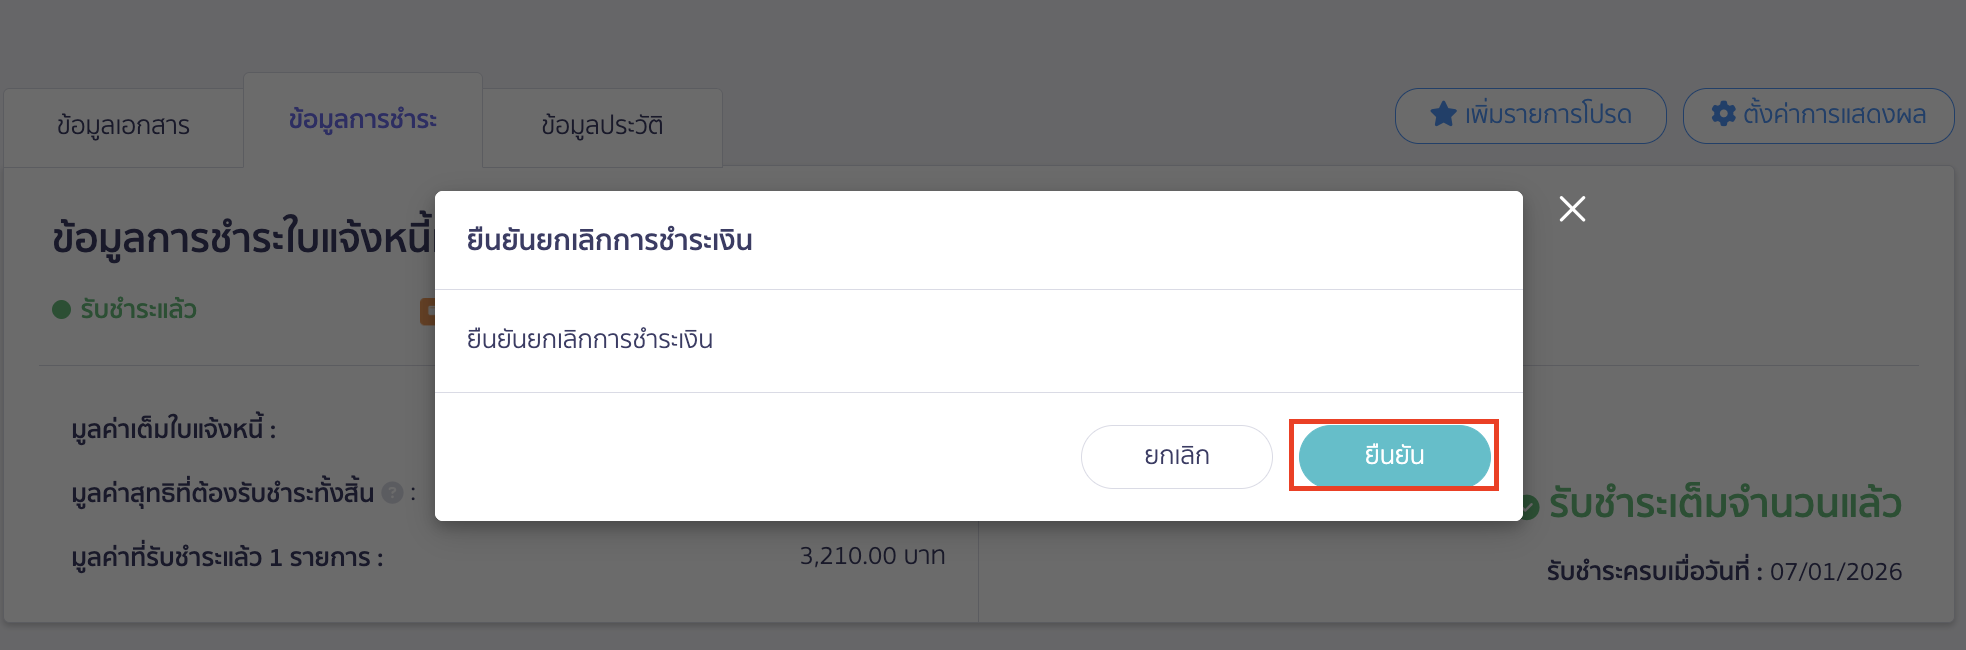The image size is (1966, 650).
Task: Open the ข้อมูลประวัติ tab
Action: click(x=602, y=126)
